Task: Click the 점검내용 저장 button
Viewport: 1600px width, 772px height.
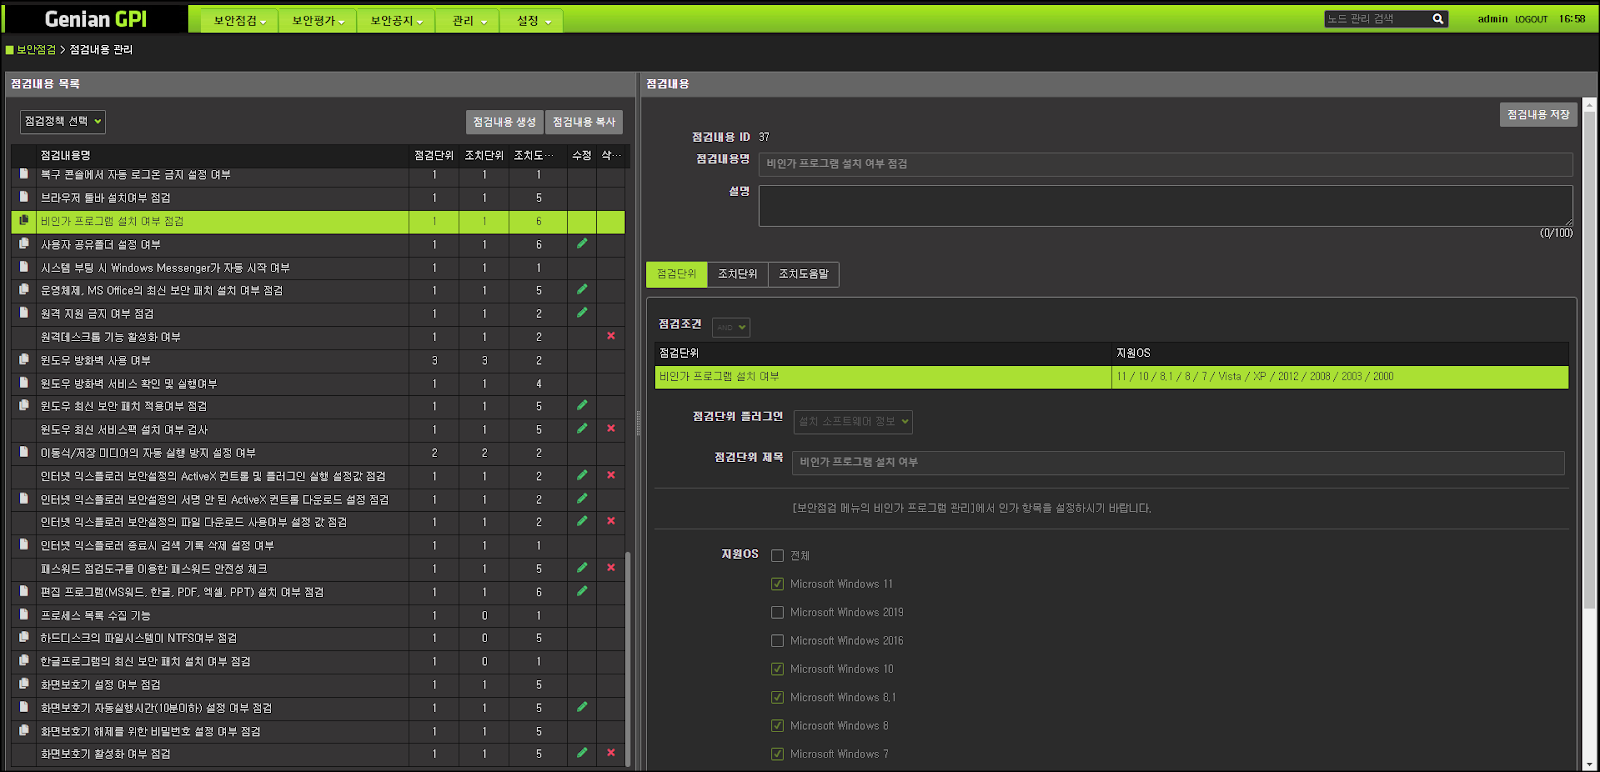Action: pyautogui.click(x=1538, y=115)
